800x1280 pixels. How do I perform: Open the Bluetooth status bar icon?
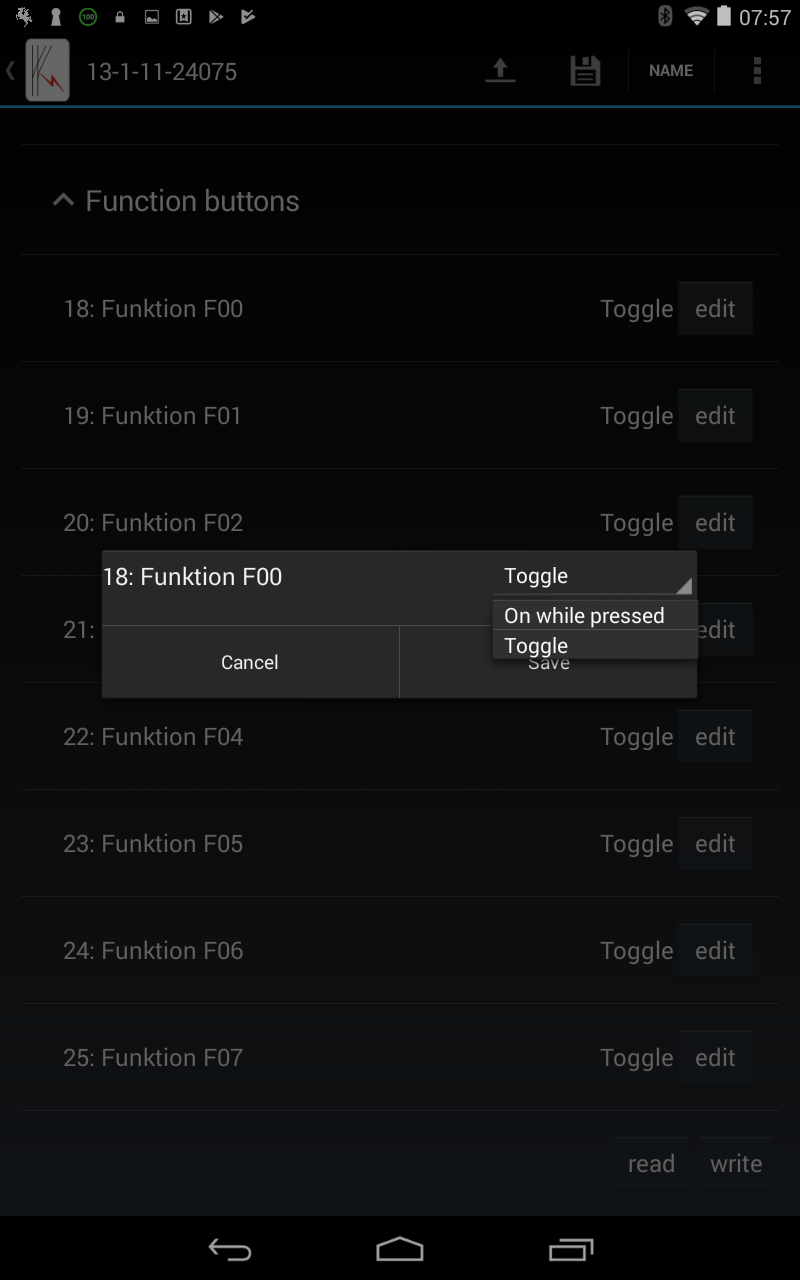pos(665,16)
